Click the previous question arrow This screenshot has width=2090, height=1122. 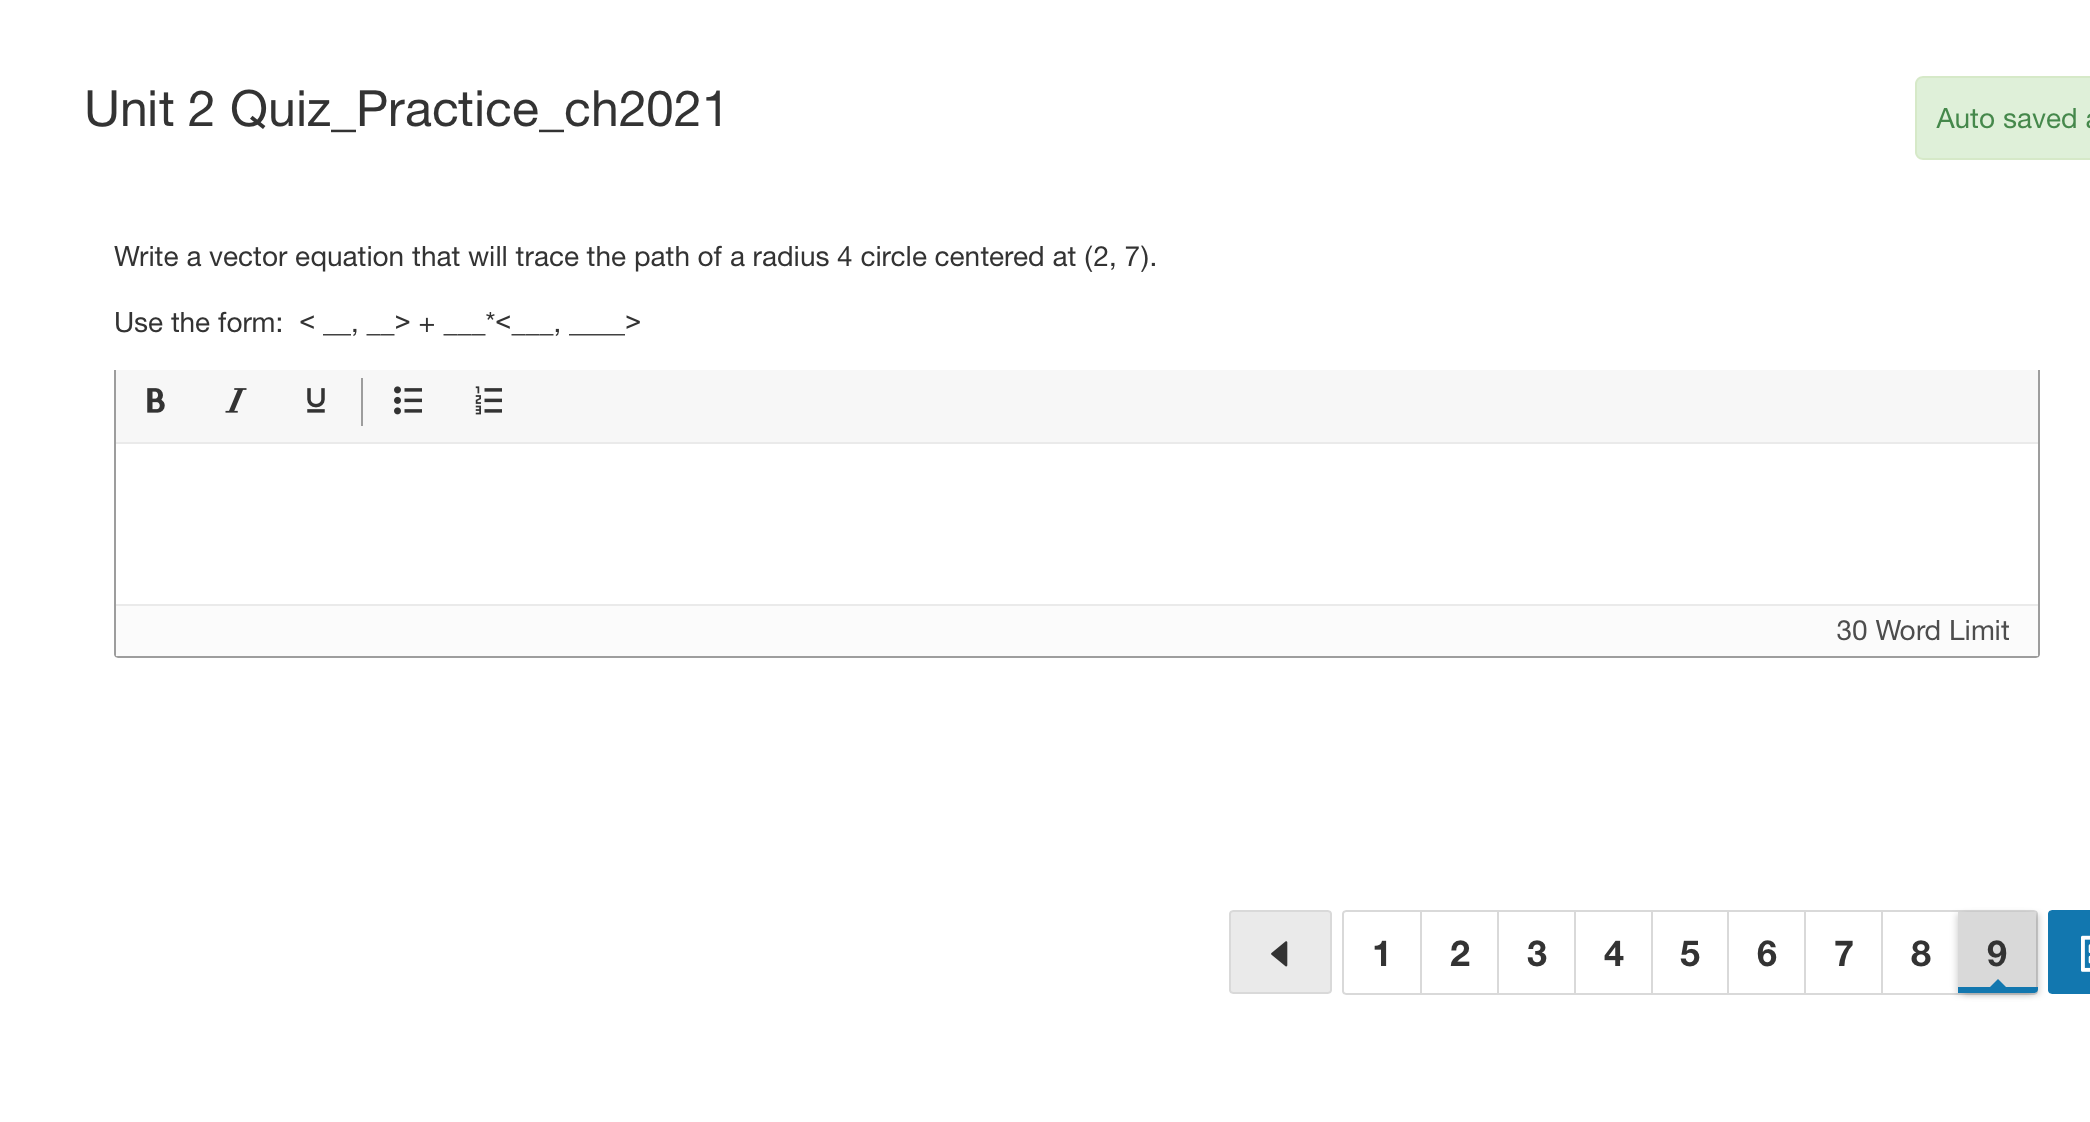click(x=1280, y=953)
